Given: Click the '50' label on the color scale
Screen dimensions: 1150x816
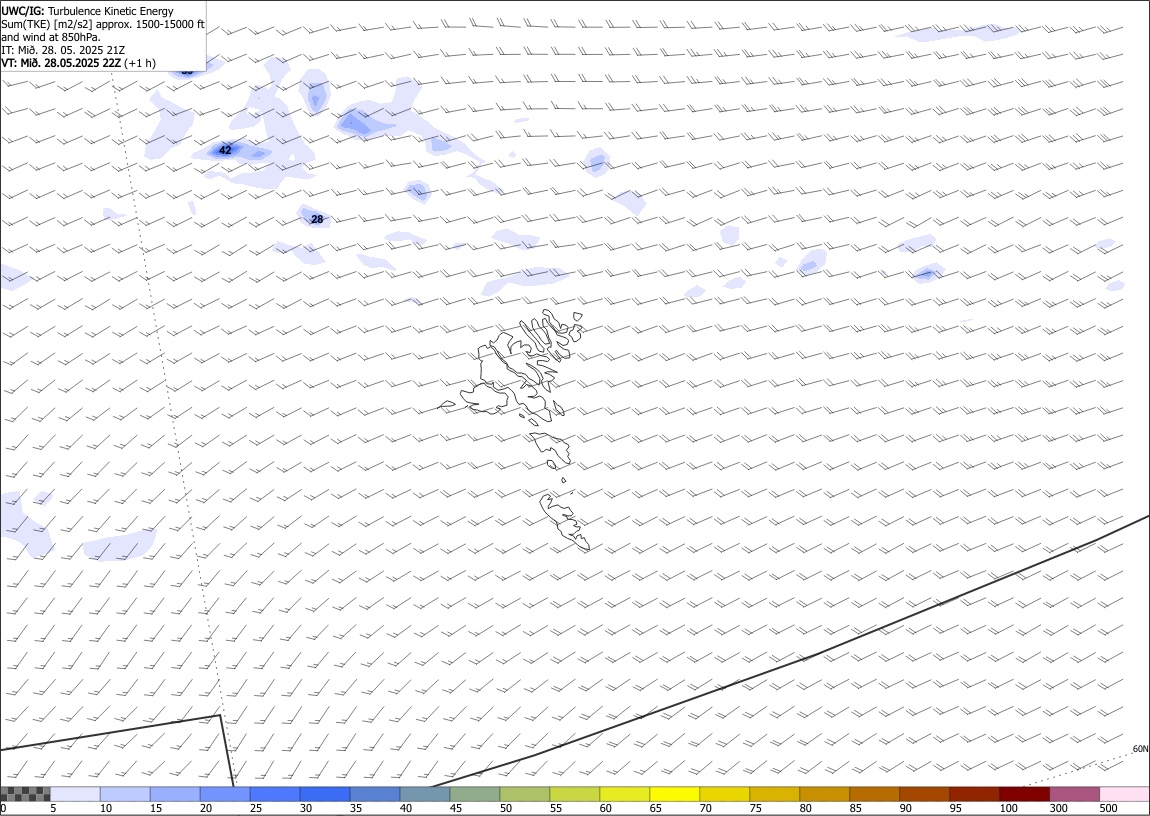Looking at the screenshot, I should click(506, 808).
